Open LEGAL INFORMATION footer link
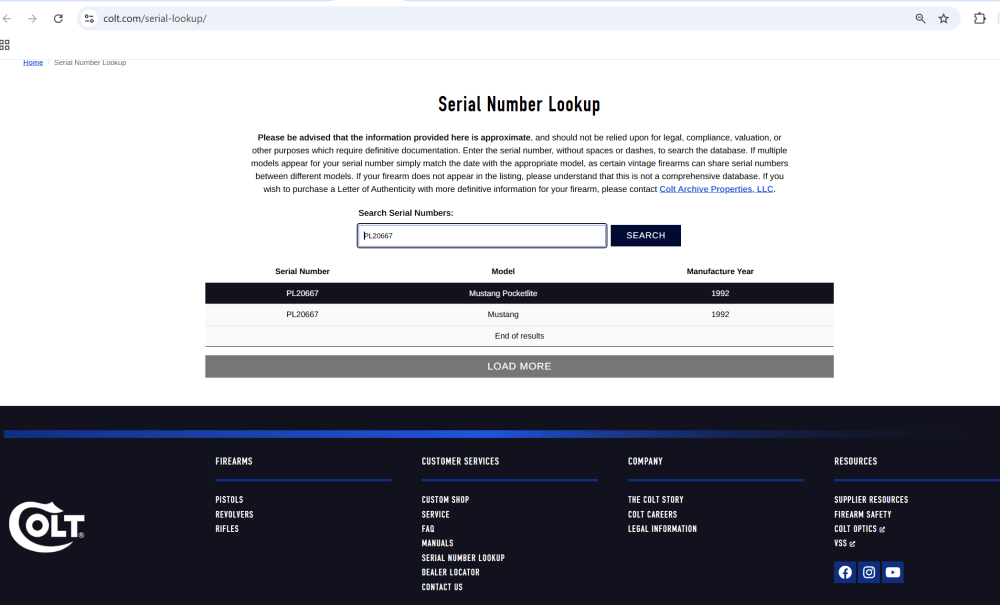1000x605 pixels. point(662,528)
